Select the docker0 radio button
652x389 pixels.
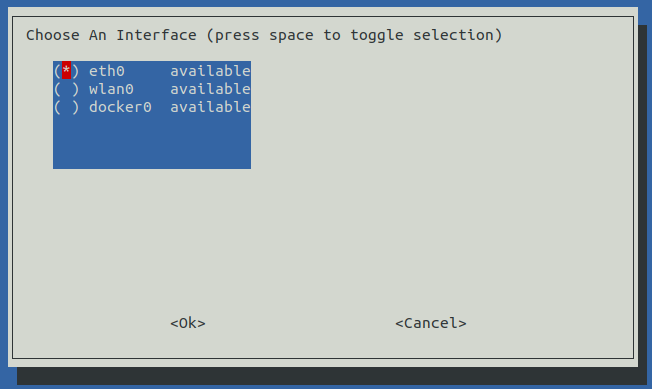[67, 107]
